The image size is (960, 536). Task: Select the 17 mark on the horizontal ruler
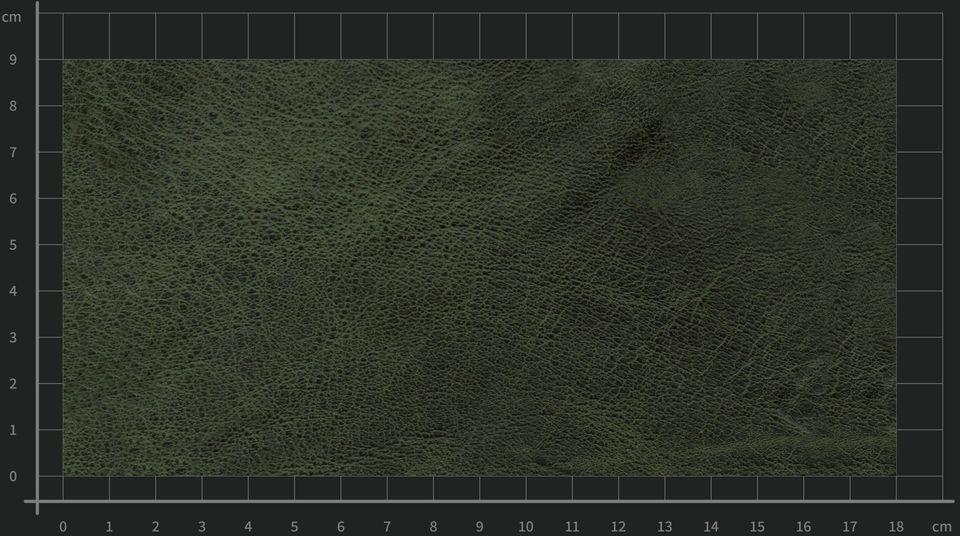point(850,527)
